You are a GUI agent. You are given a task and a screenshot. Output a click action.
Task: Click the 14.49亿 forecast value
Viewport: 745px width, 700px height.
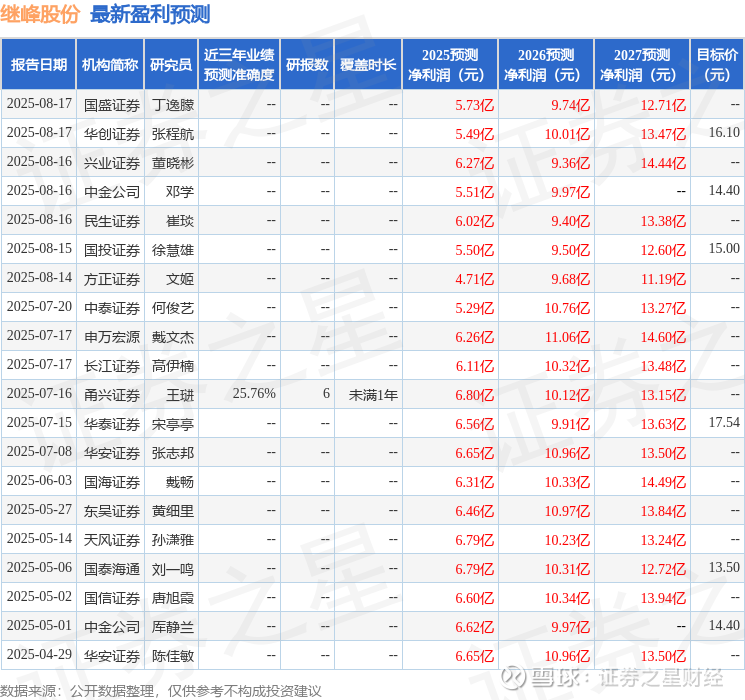coord(663,482)
